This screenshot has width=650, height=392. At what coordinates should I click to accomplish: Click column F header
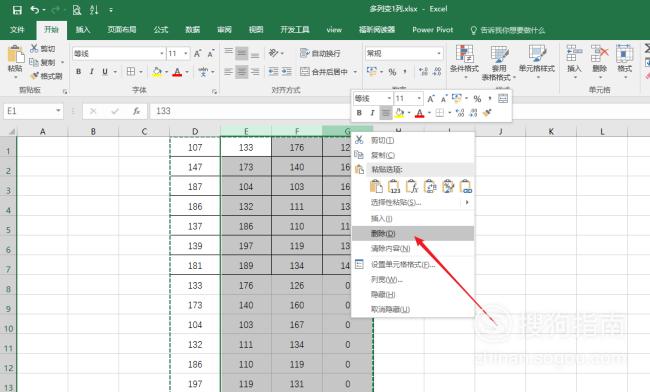pyautogui.click(x=297, y=131)
